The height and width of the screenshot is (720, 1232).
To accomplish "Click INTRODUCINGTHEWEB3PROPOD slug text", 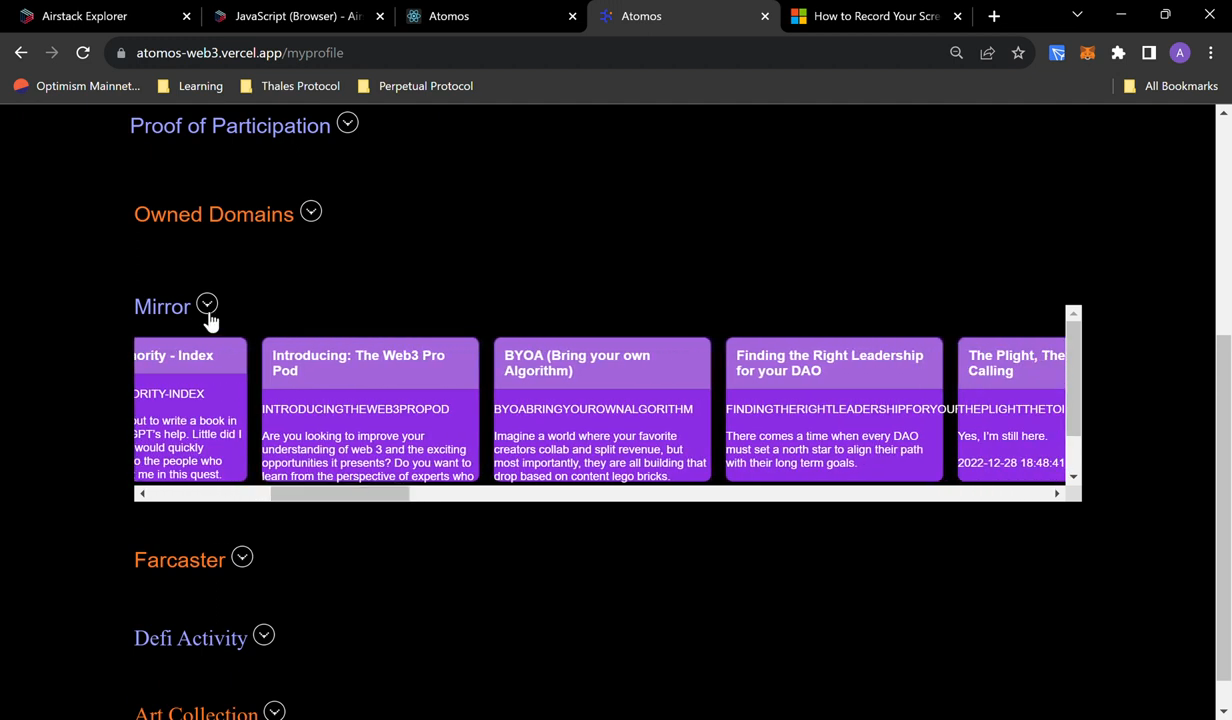I will coord(356,409).
